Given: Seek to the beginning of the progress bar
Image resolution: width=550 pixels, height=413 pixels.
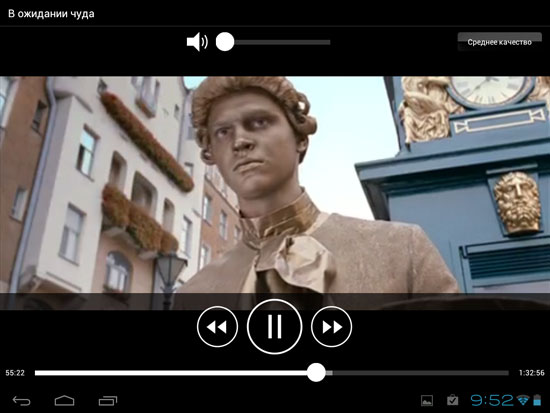Looking at the screenshot, I should (36, 373).
